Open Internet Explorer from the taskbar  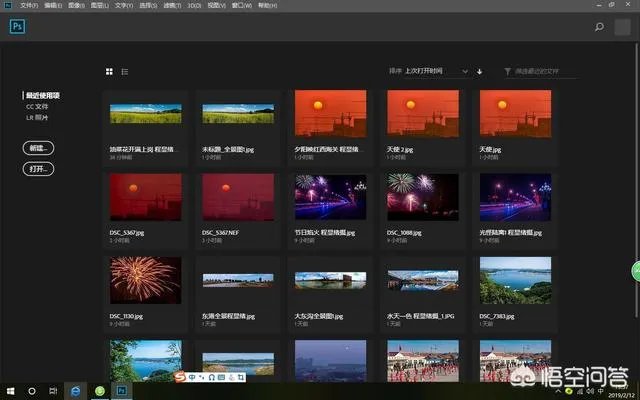[76, 391]
